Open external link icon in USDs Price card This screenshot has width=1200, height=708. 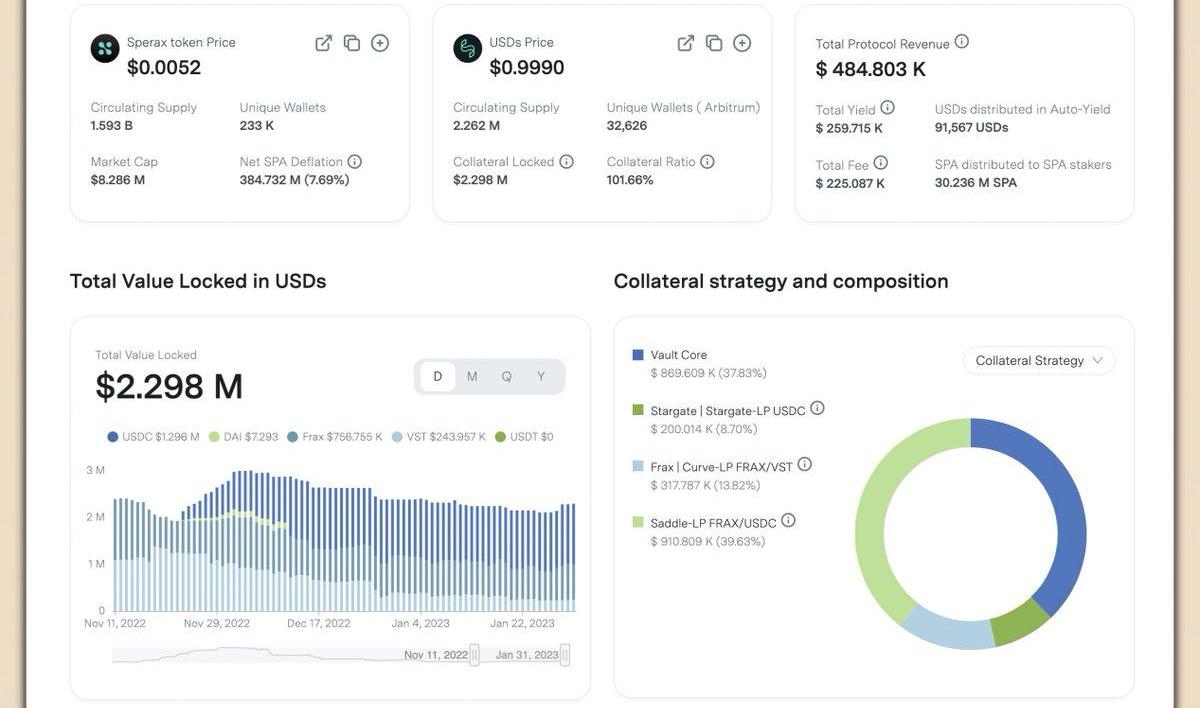[686, 43]
